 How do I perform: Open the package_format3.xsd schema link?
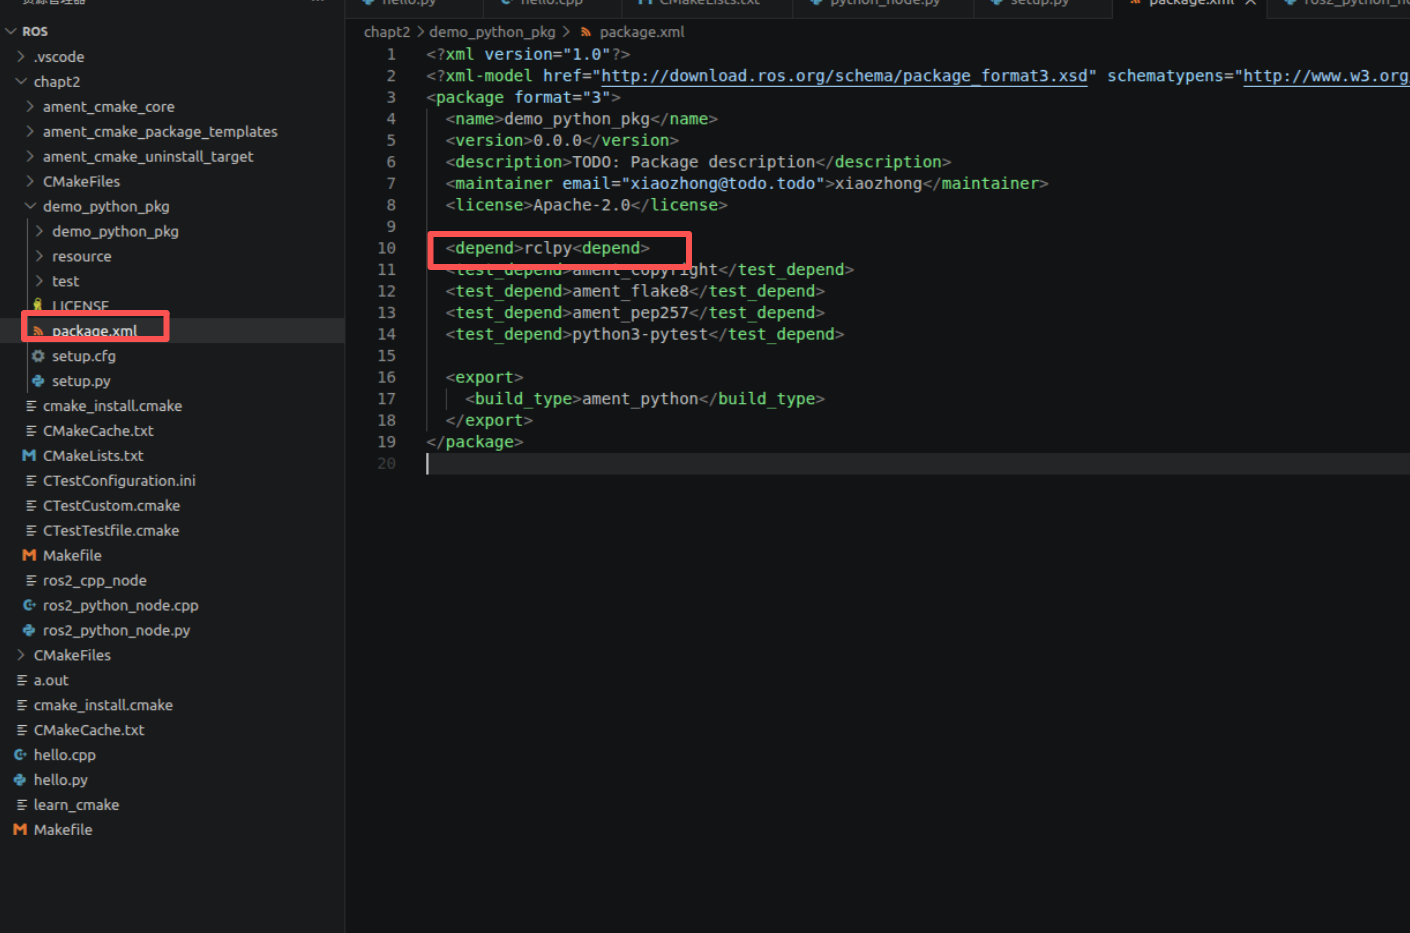[844, 76]
